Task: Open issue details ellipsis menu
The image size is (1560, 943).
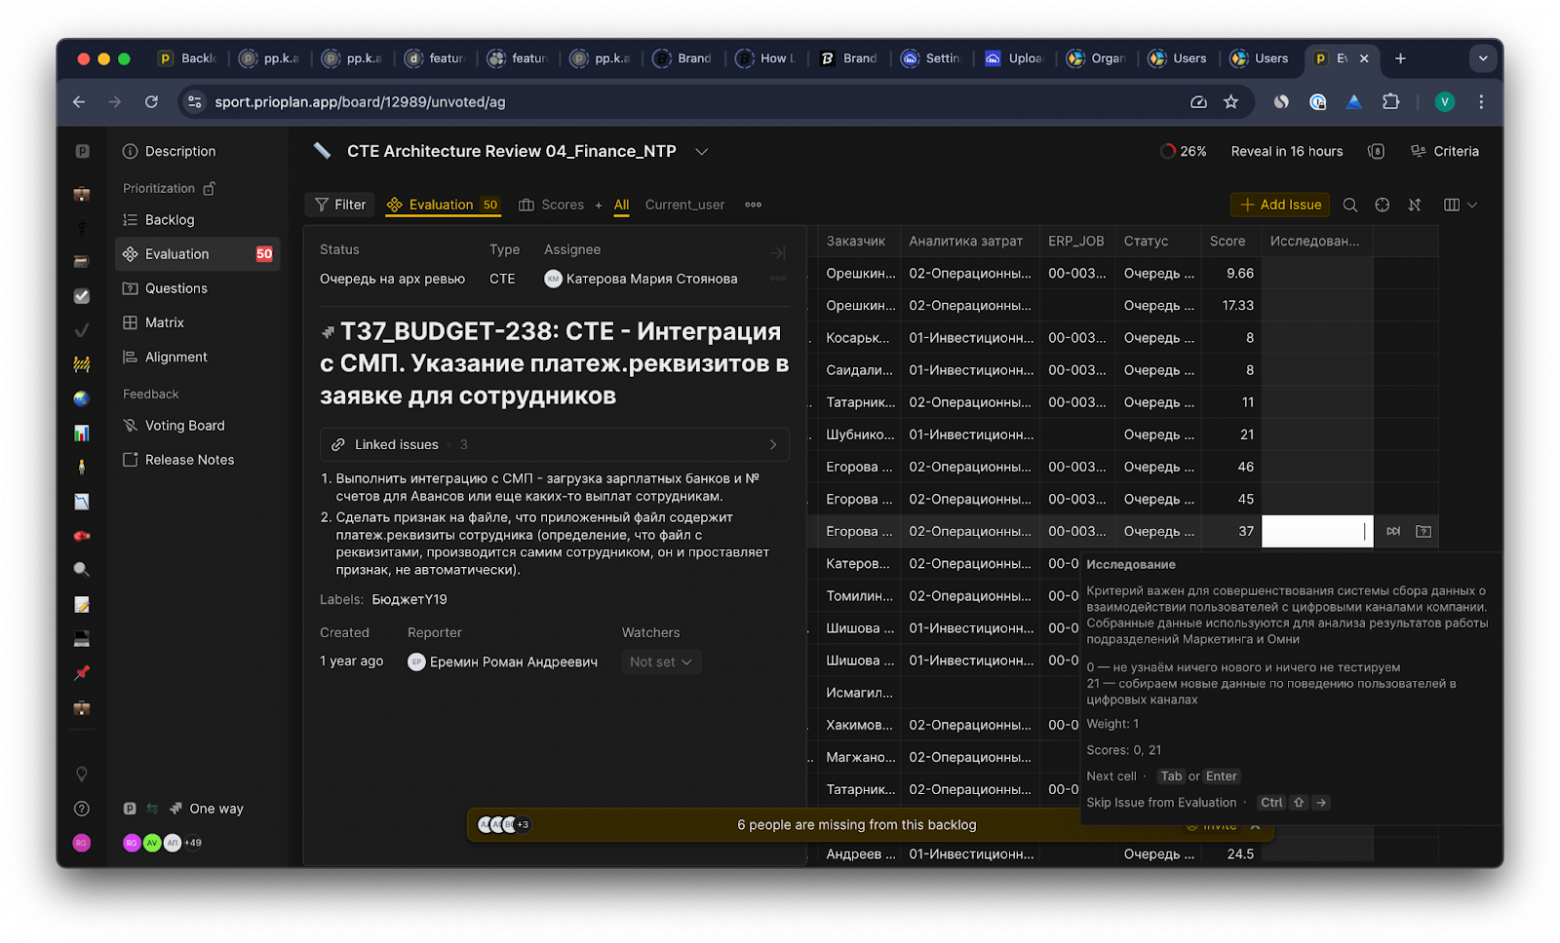Action: pos(778,279)
